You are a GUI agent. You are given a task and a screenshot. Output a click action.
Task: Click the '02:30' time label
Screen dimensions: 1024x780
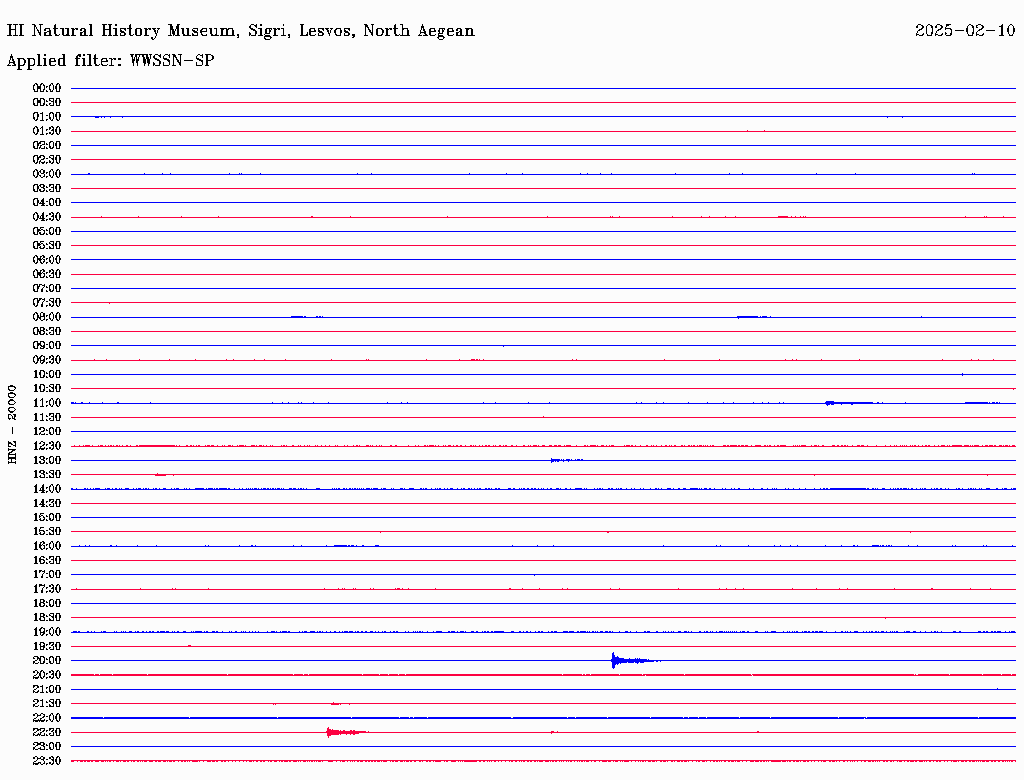[47, 160]
